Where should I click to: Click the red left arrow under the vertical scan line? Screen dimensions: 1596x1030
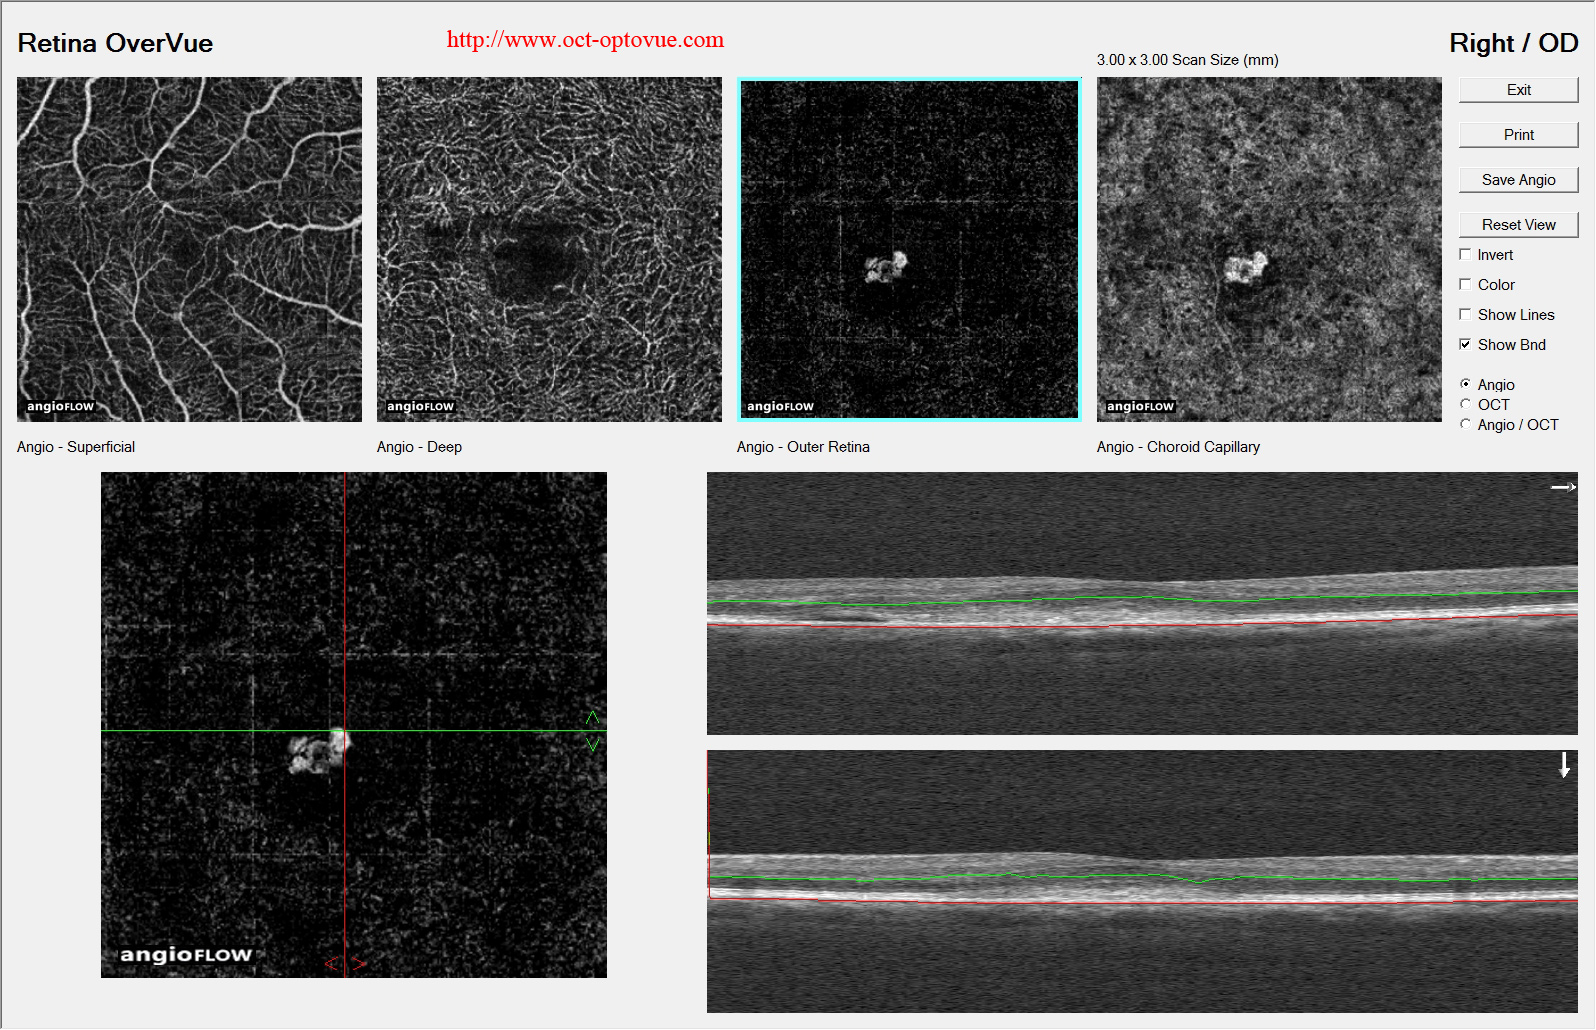coord(331,964)
